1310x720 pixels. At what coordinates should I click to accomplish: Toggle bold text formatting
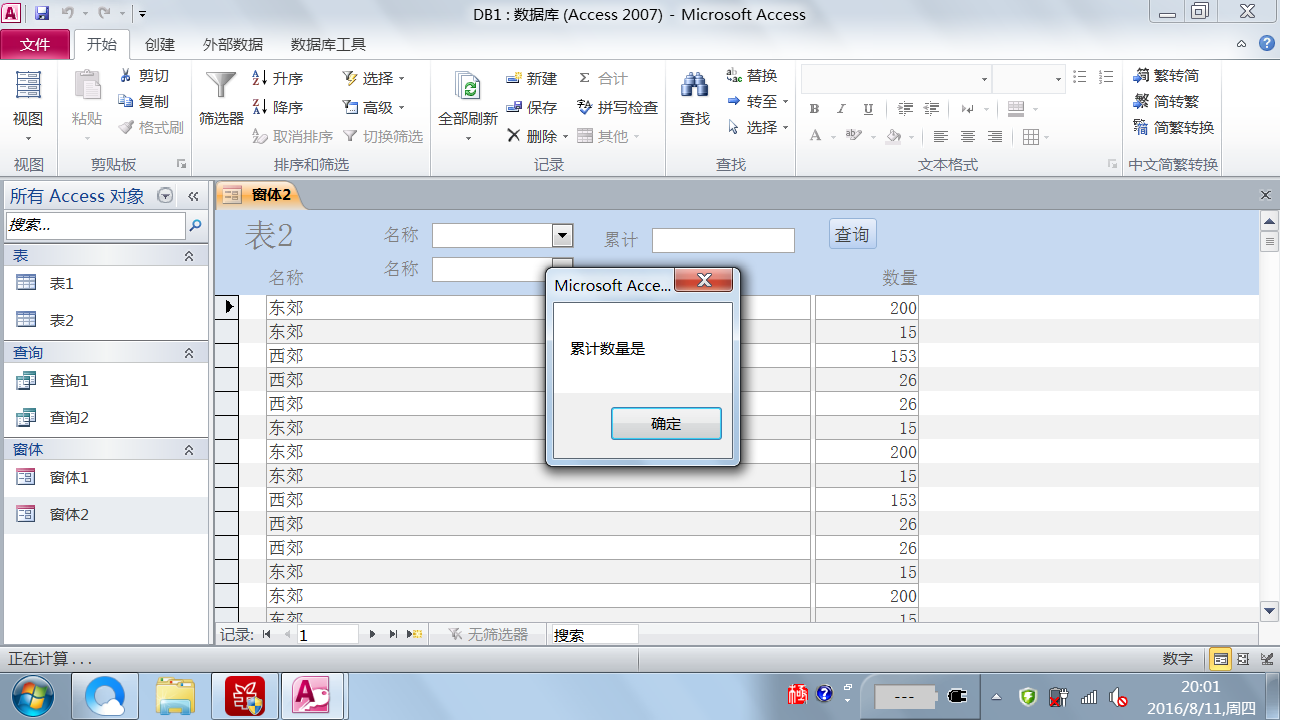click(x=814, y=109)
